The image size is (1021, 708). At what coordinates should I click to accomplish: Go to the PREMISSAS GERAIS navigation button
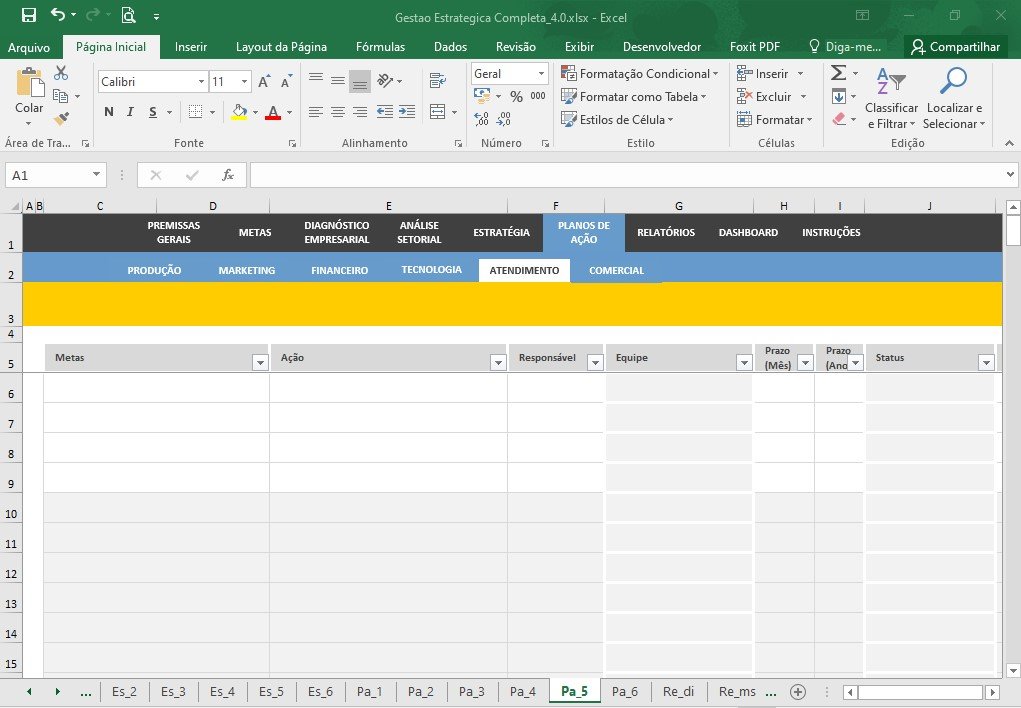point(174,233)
